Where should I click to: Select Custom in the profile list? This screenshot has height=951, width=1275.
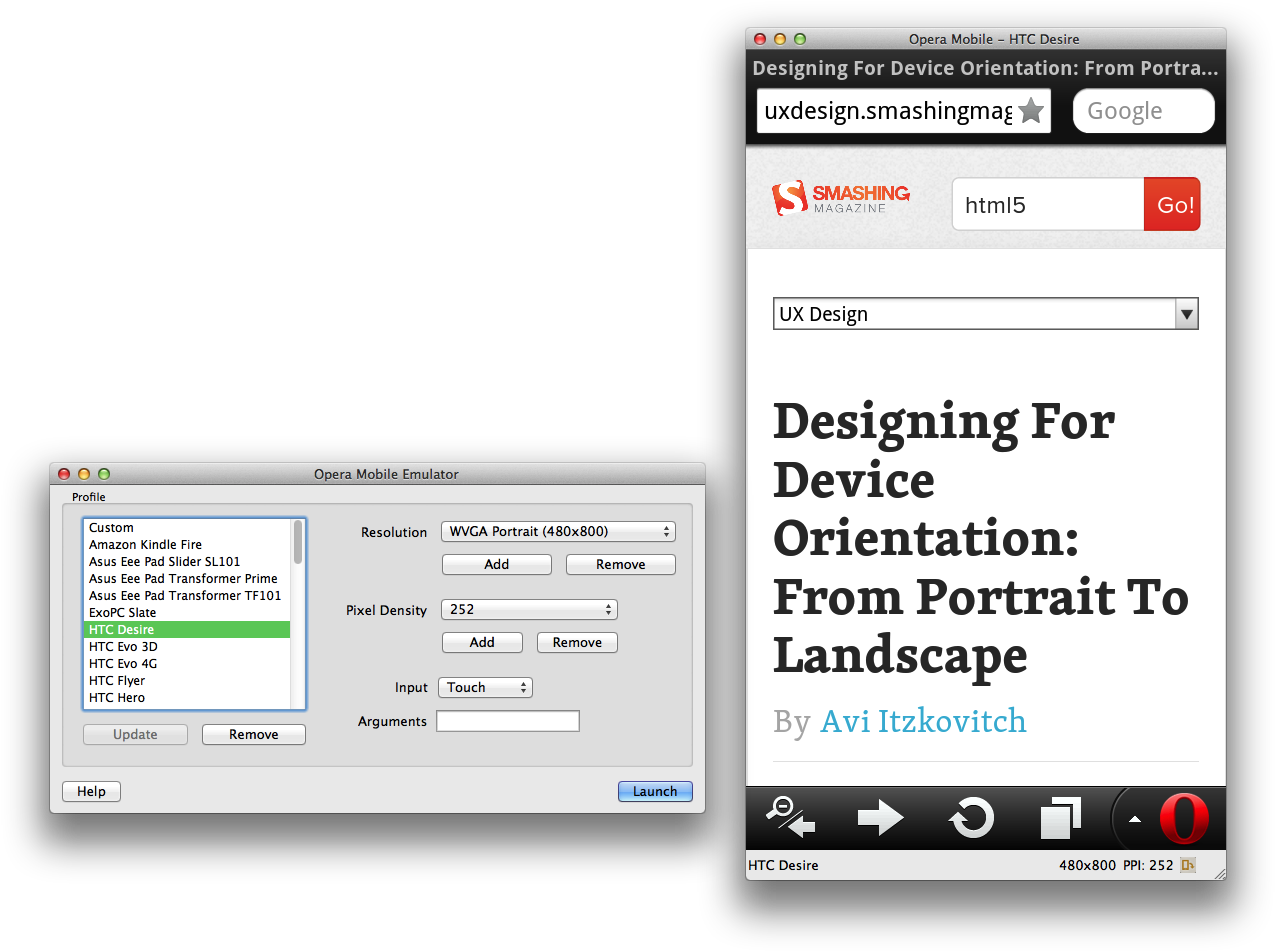pos(187,528)
